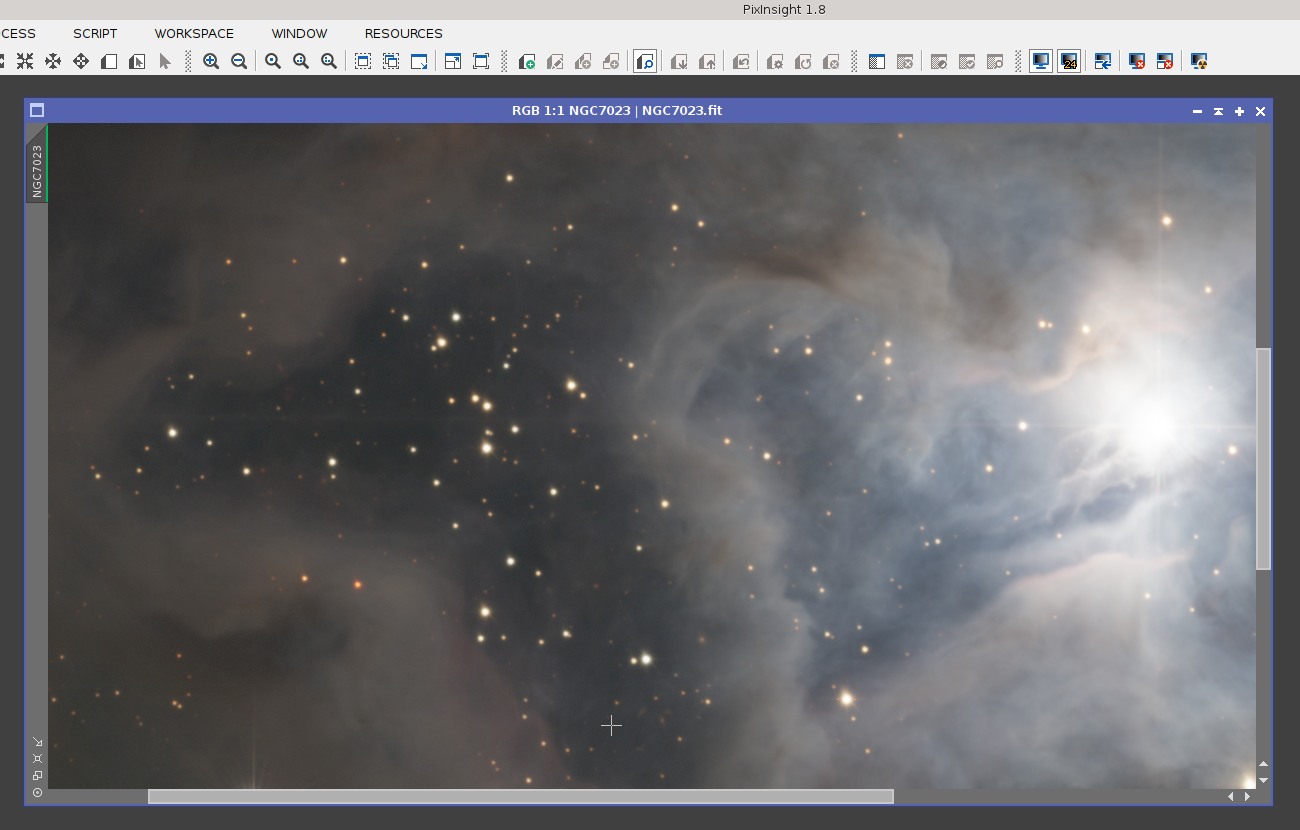Click the scroll right arrow at window bottom

click(1247, 797)
